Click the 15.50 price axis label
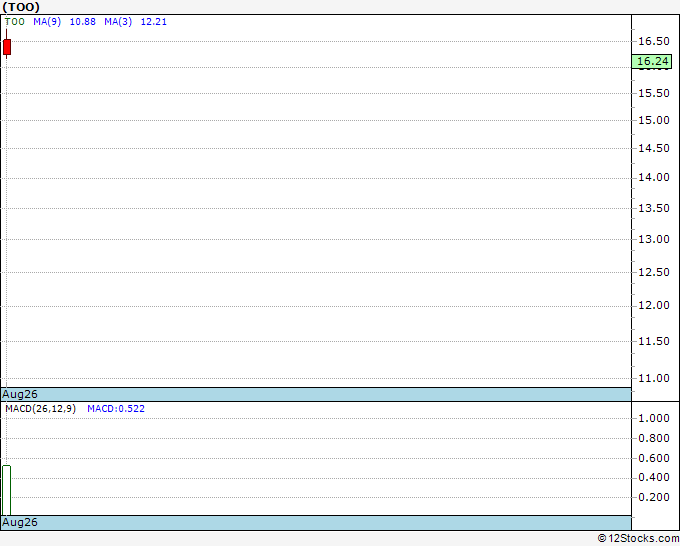Viewport: 680px width, 546px height. click(x=654, y=93)
